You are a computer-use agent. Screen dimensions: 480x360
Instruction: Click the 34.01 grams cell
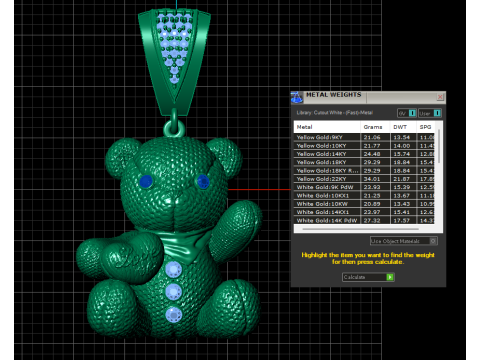pyautogui.click(x=375, y=179)
